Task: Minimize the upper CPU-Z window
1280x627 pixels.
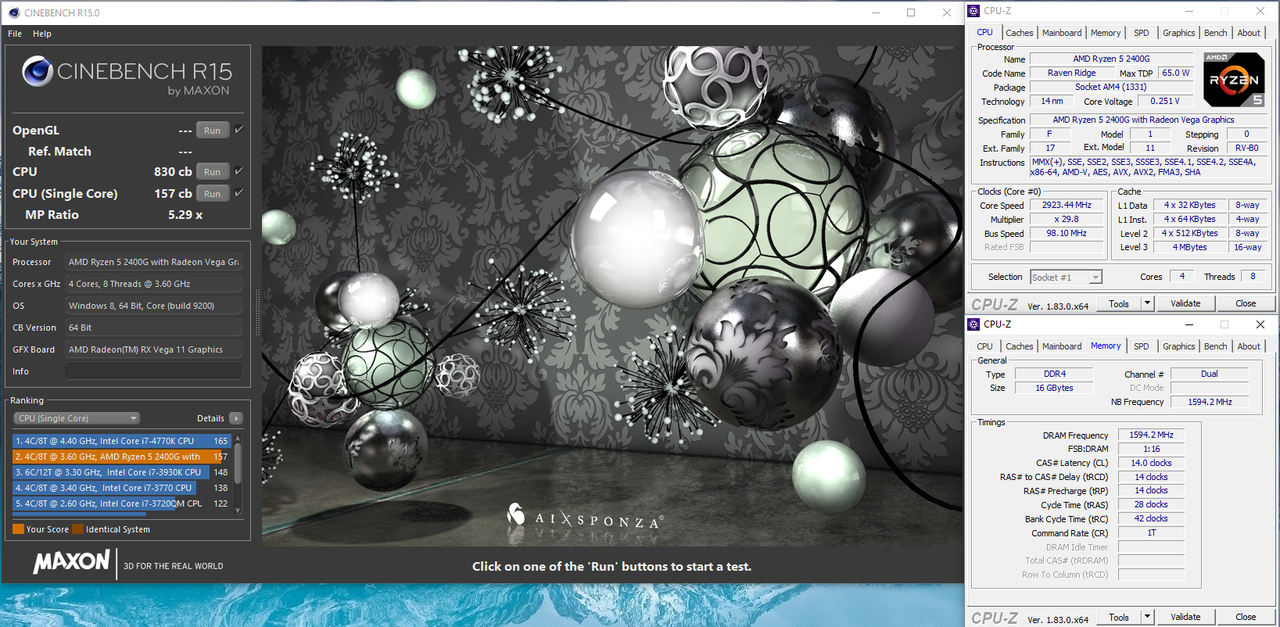Action: point(1188,11)
